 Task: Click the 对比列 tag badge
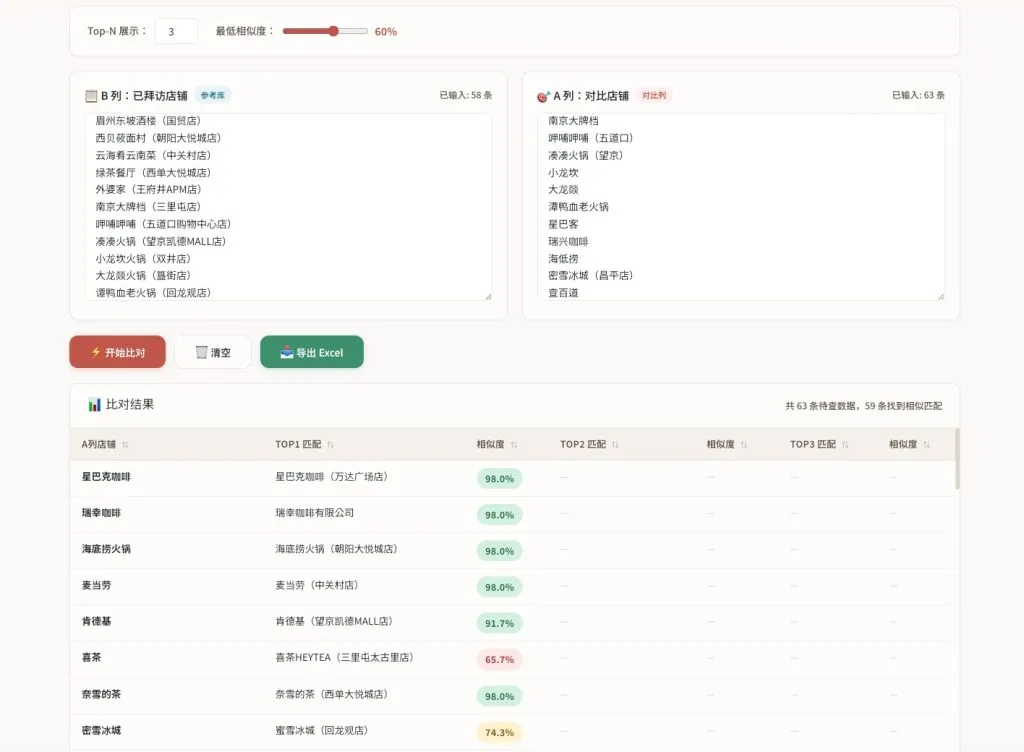coord(654,95)
